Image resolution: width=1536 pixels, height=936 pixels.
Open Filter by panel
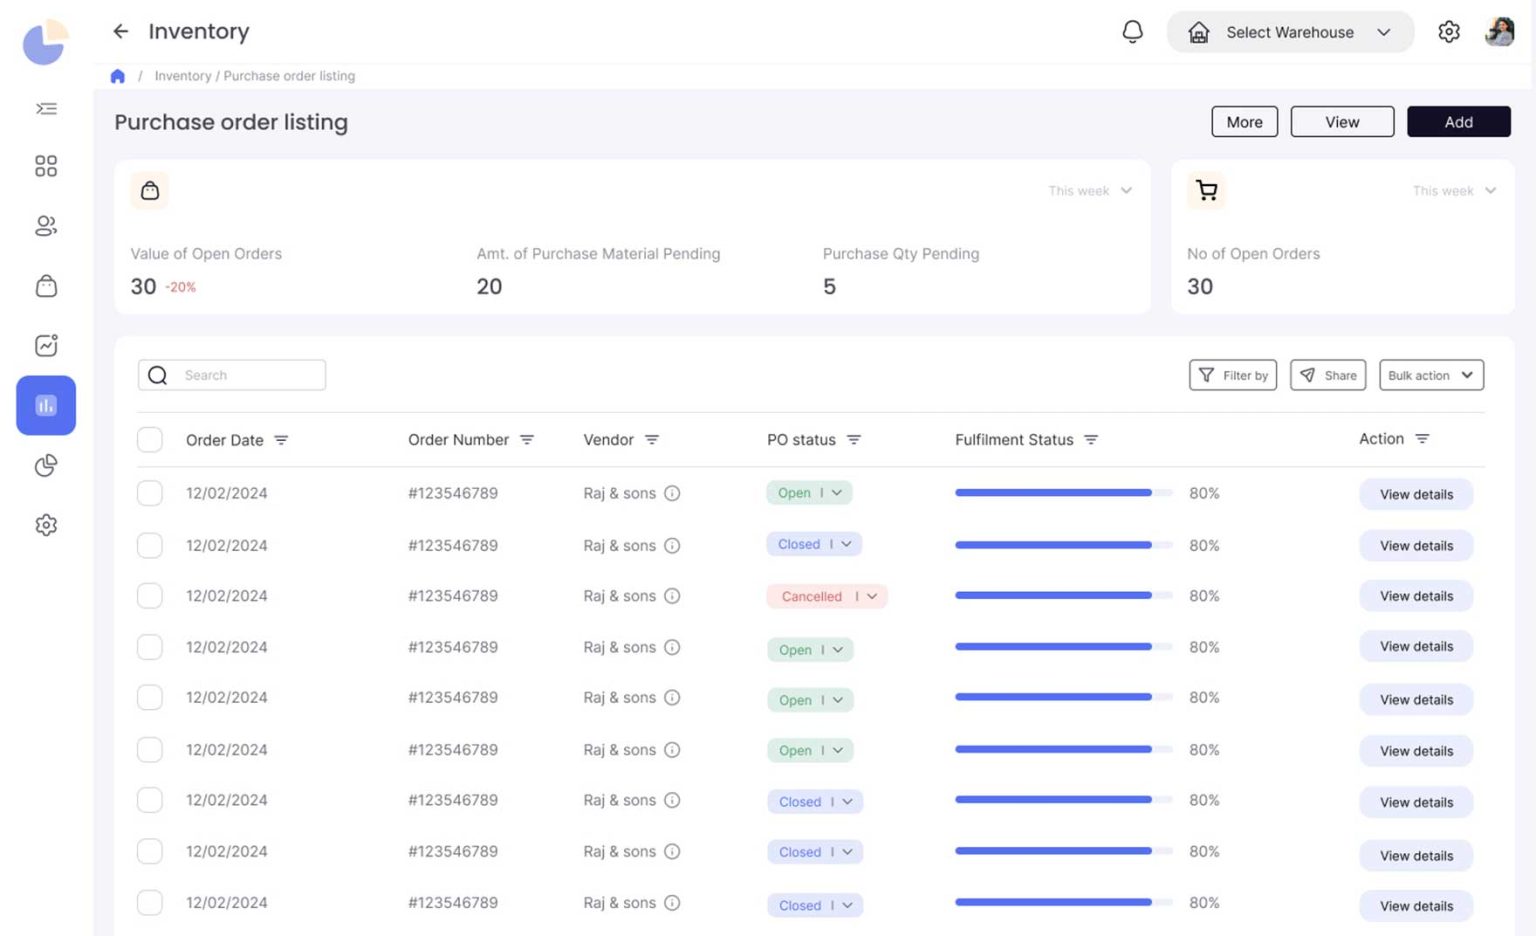click(1233, 375)
